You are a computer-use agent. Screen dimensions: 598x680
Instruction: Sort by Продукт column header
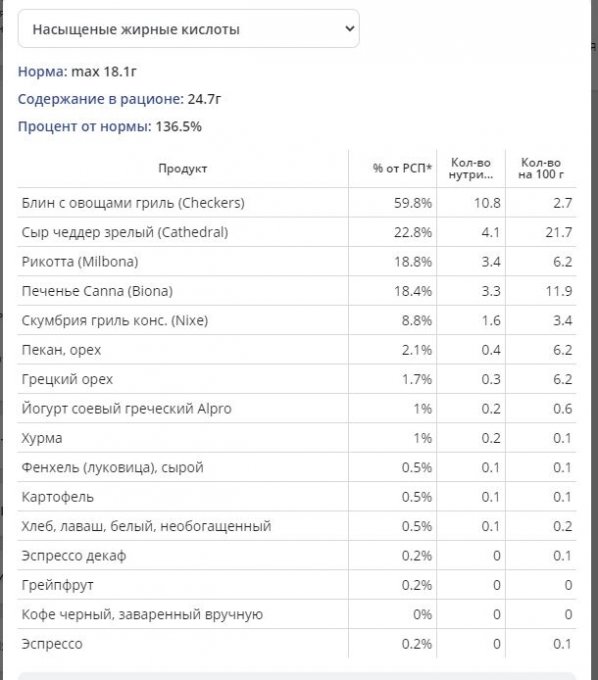click(183, 168)
